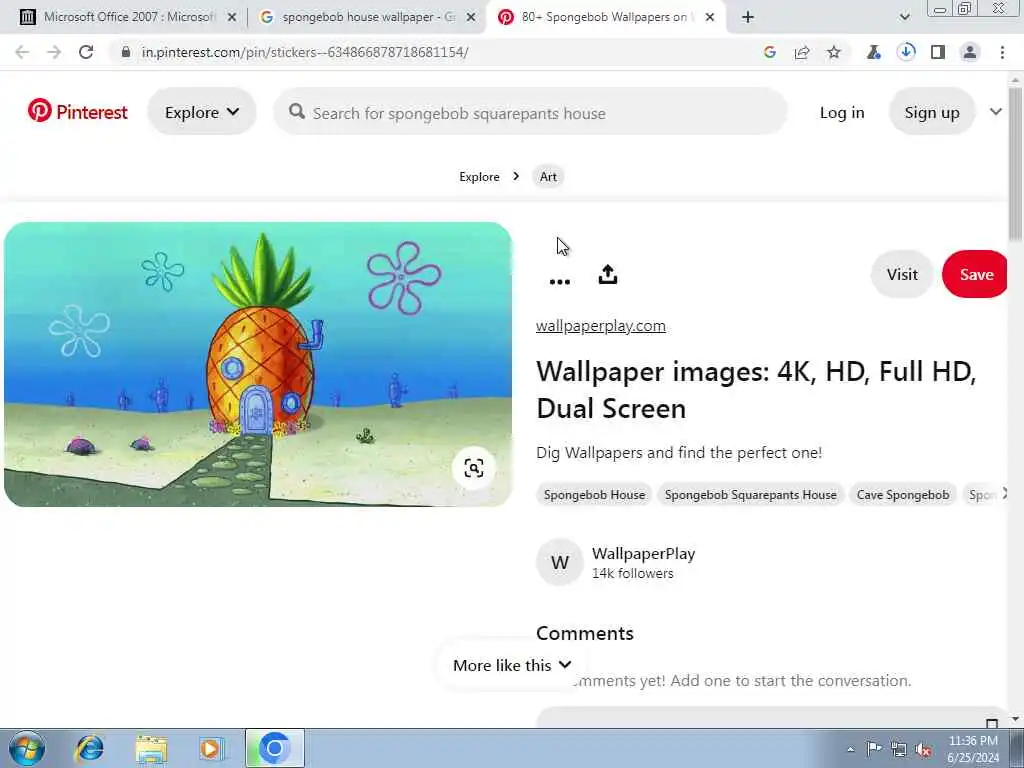Click the Log in button
1024x768 pixels.
(x=842, y=112)
